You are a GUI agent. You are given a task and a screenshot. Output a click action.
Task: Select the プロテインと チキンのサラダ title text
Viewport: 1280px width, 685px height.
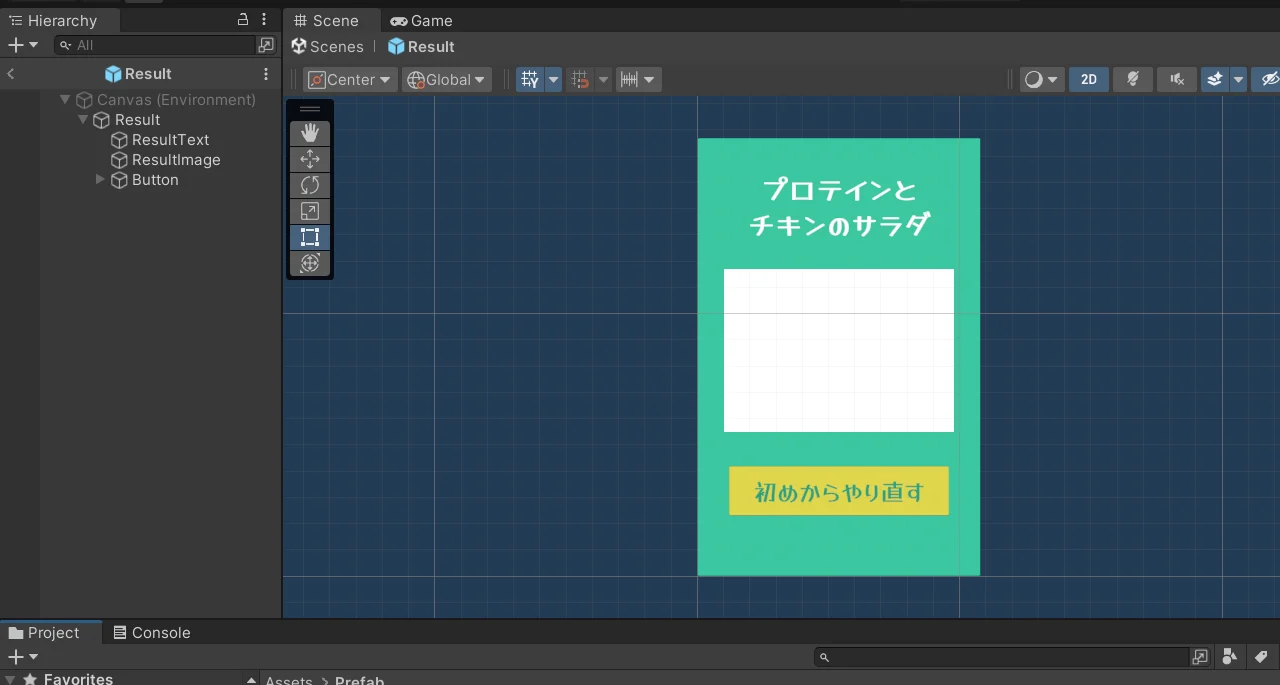(x=839, y=207)
